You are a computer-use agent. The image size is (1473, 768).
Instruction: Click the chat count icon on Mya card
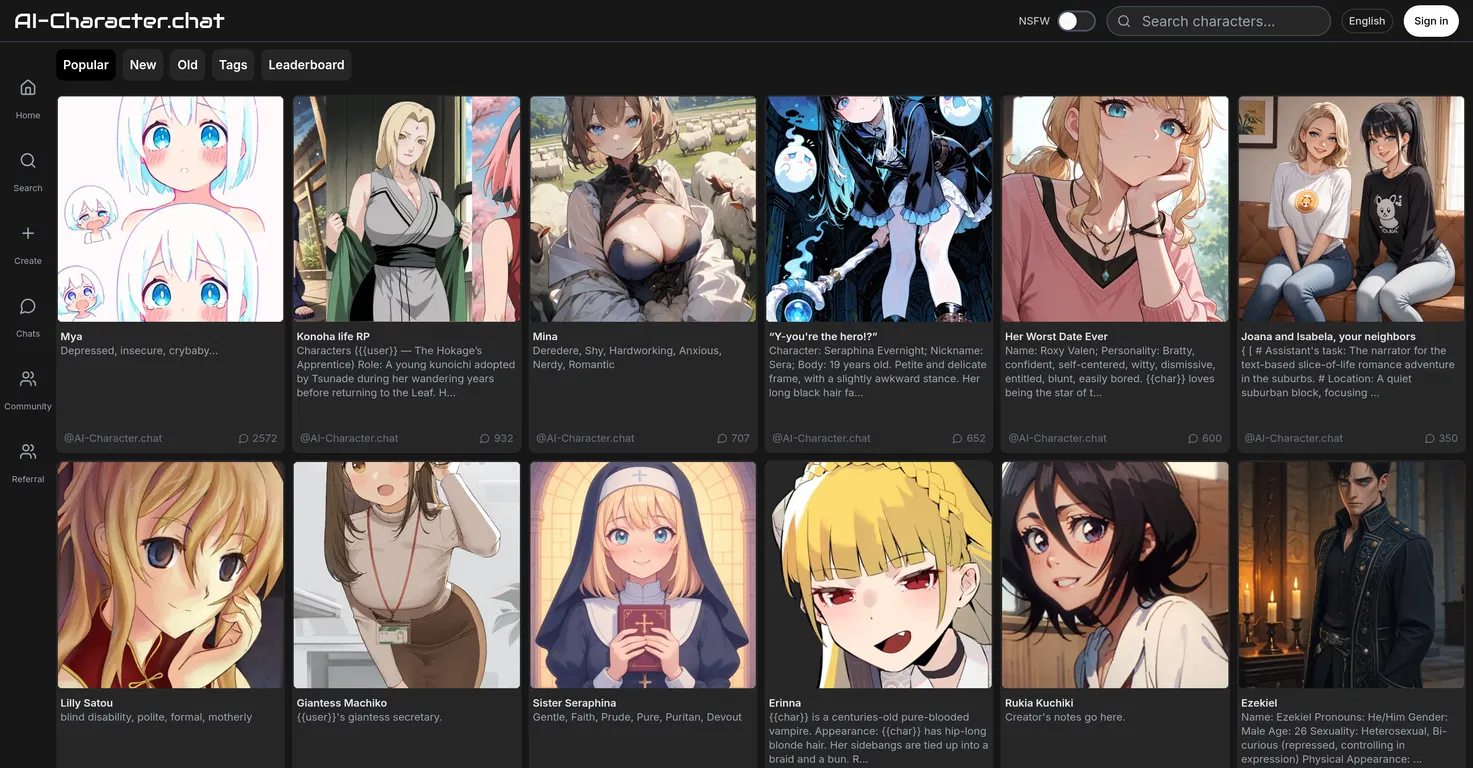tap(243, 438)
